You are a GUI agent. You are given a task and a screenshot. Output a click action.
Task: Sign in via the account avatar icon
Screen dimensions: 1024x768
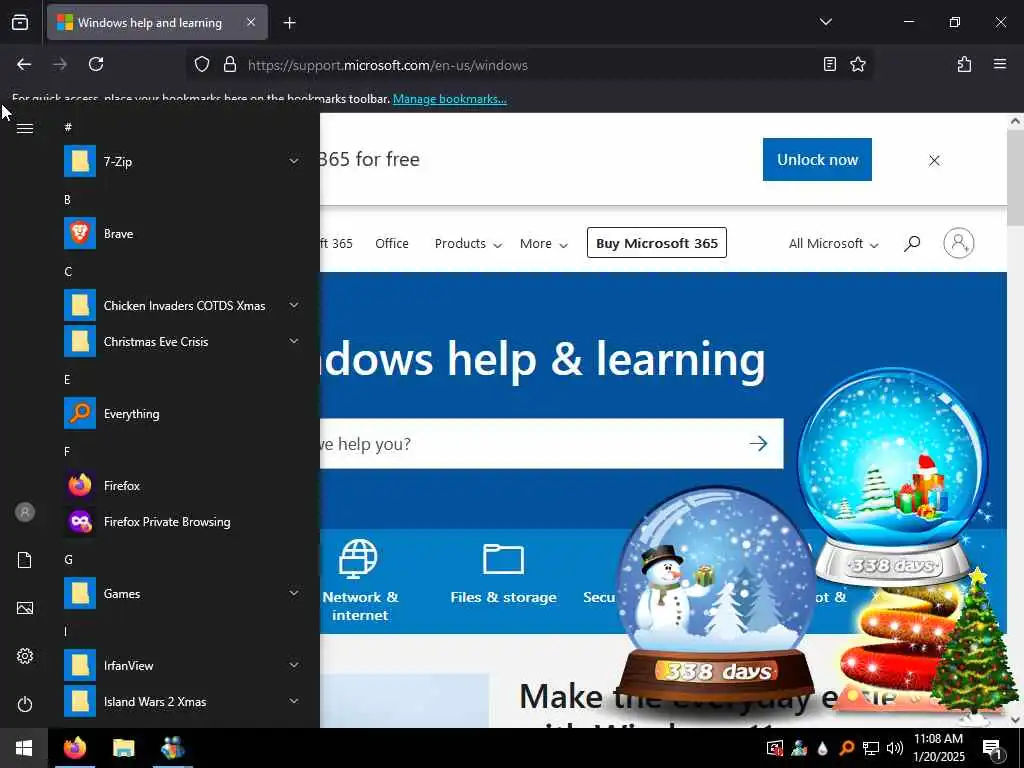959,243
